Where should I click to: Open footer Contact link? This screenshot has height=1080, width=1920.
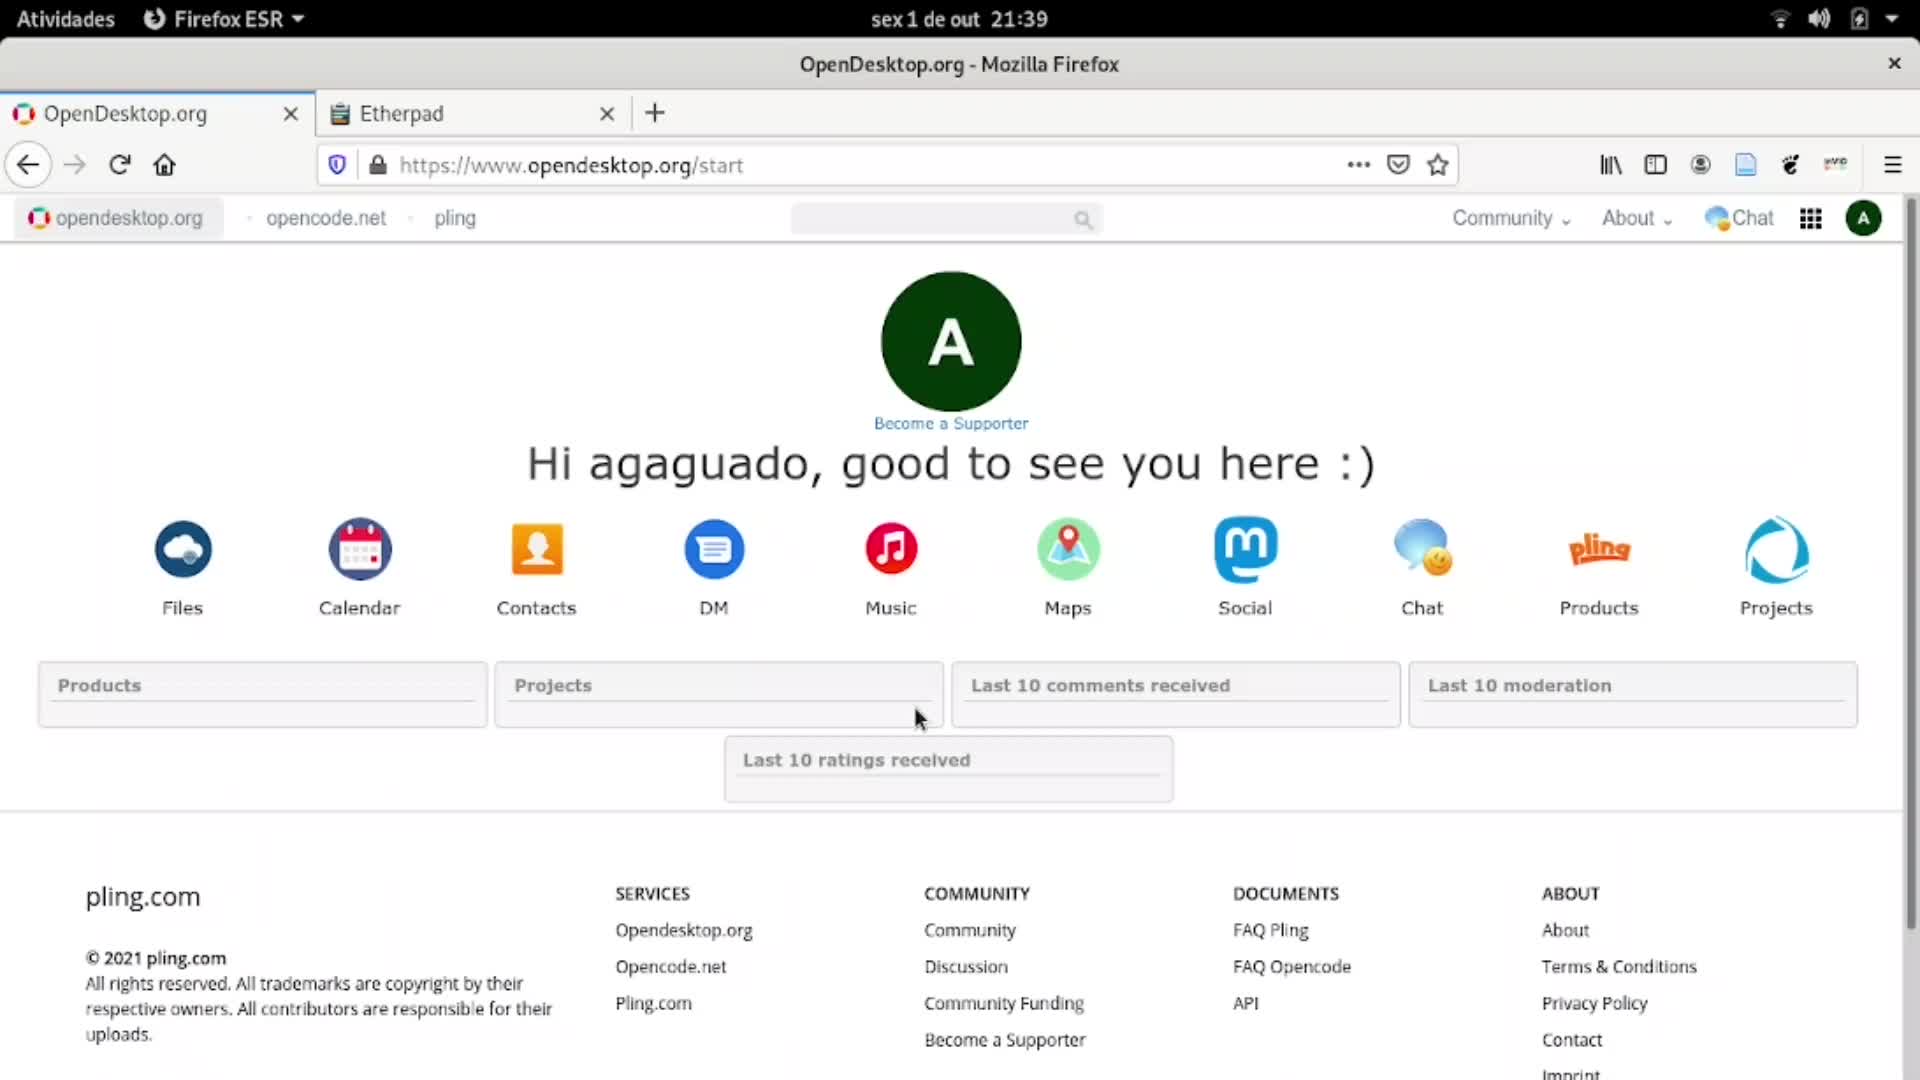point(1572,1039)
